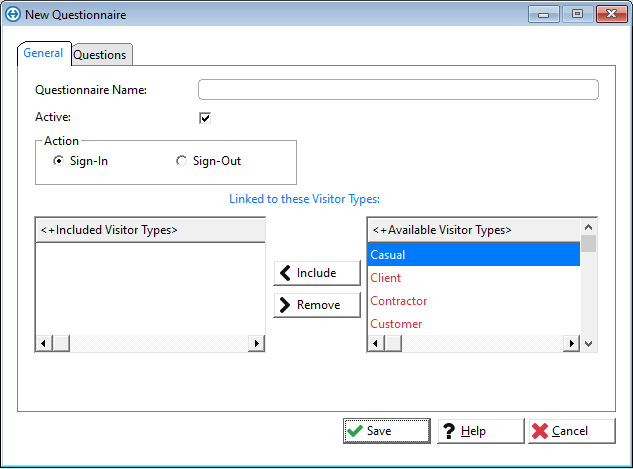The image size is (633, 469).
Task: Uncheck the Active checkbox
Action: 205,118
